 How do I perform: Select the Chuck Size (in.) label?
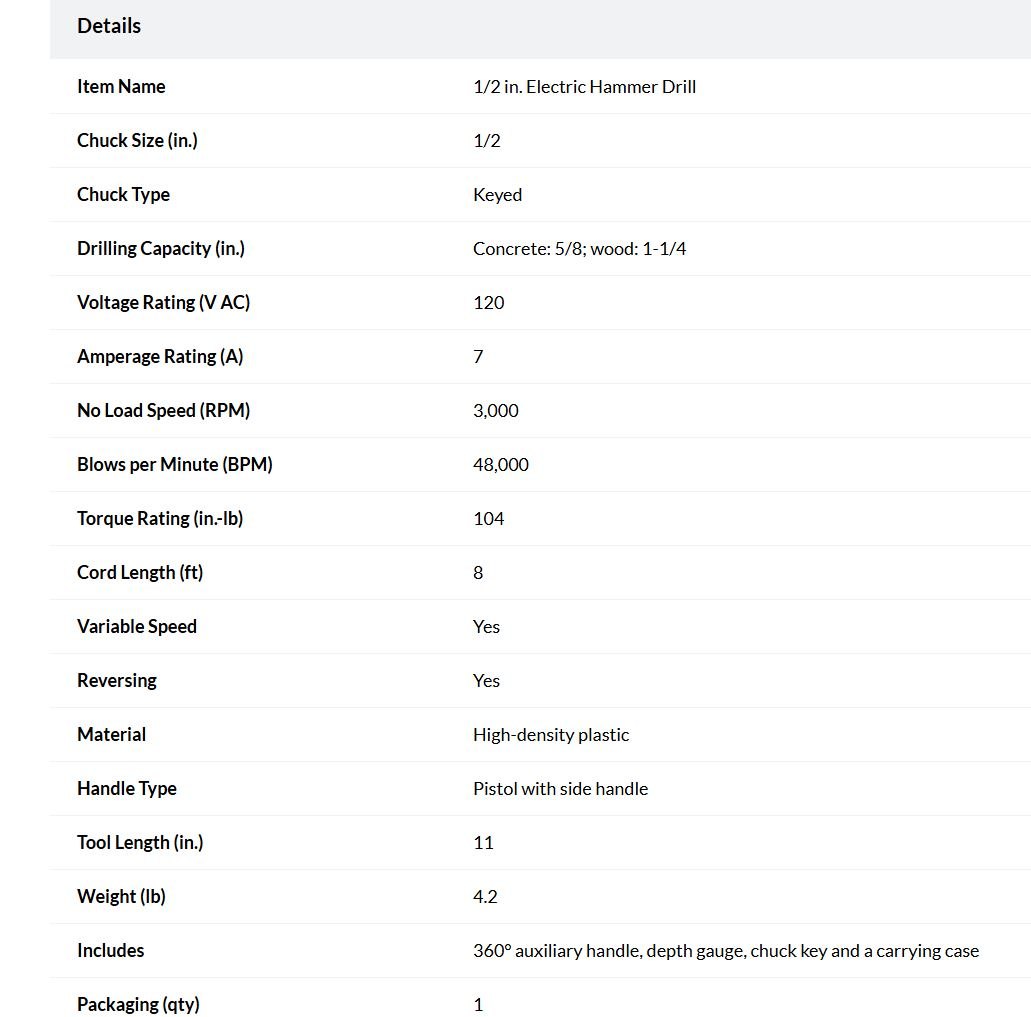tap(137, 141)
